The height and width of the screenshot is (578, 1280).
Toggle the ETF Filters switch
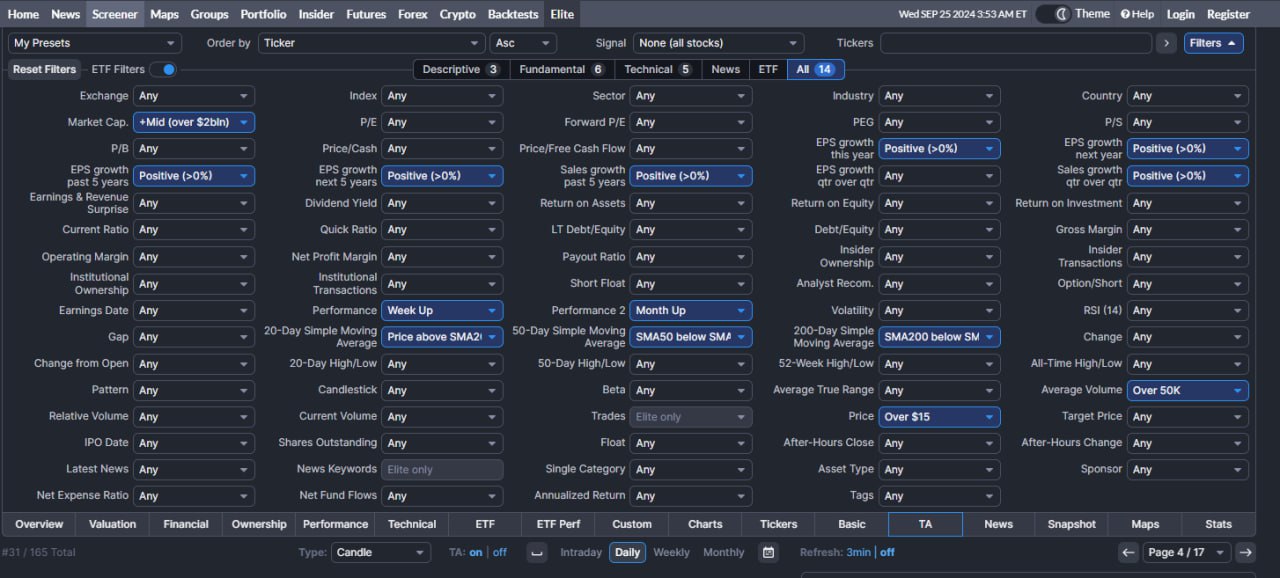point(163,69)
